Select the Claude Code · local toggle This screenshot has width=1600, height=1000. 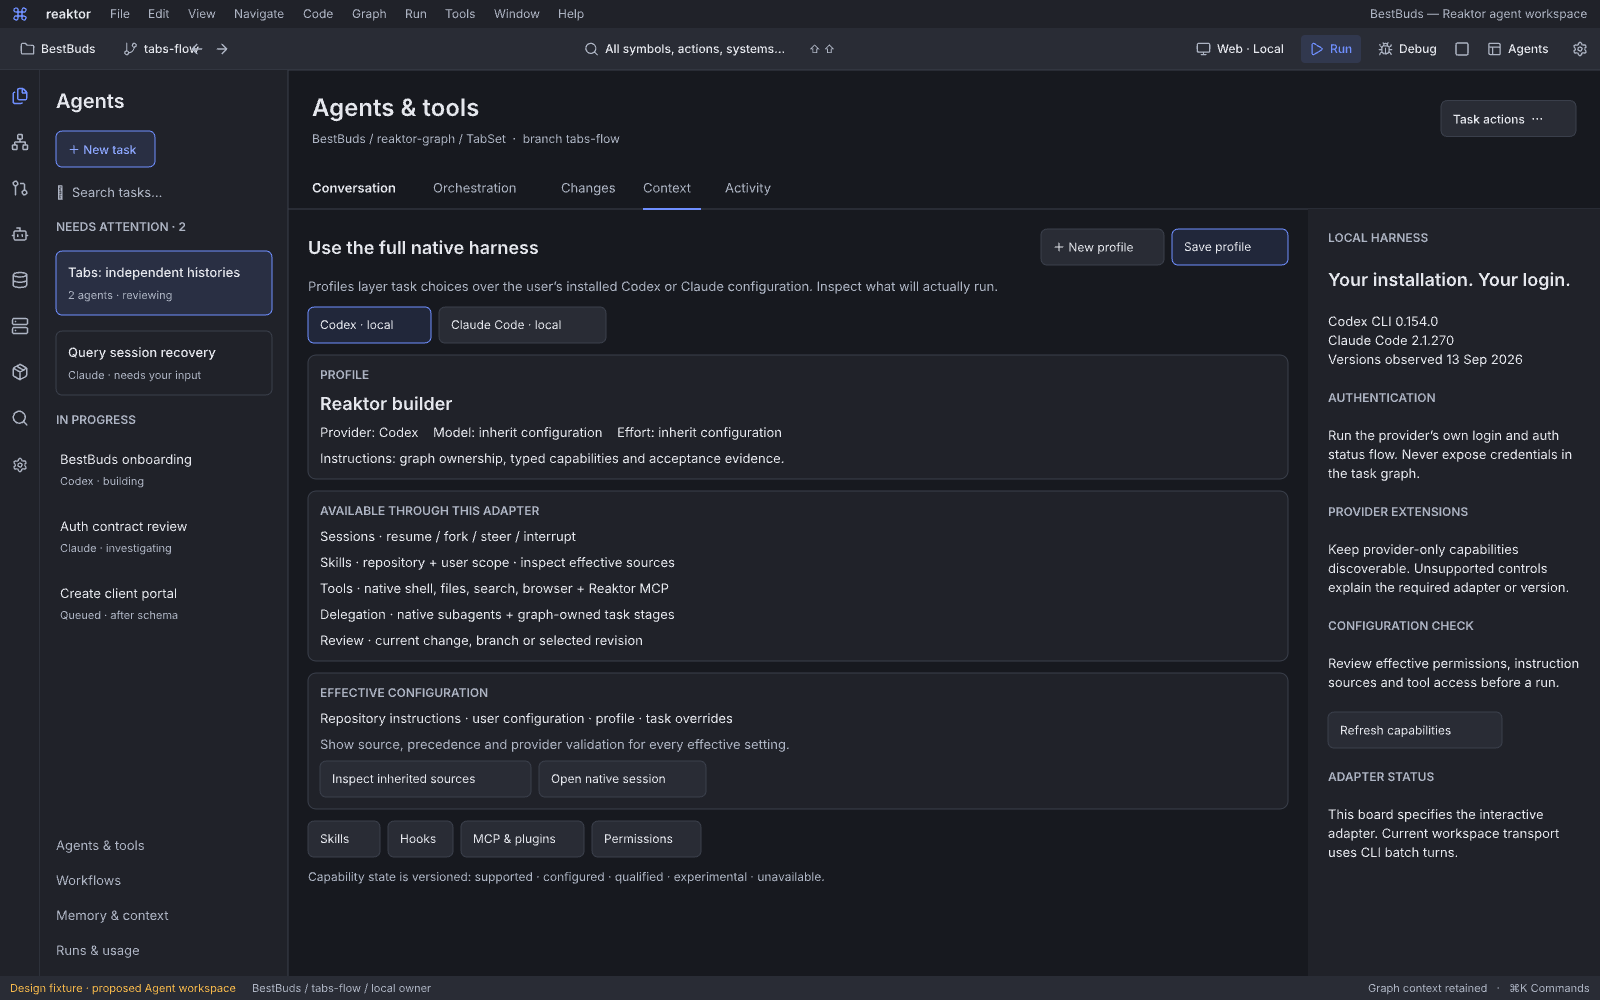(522, 325)
